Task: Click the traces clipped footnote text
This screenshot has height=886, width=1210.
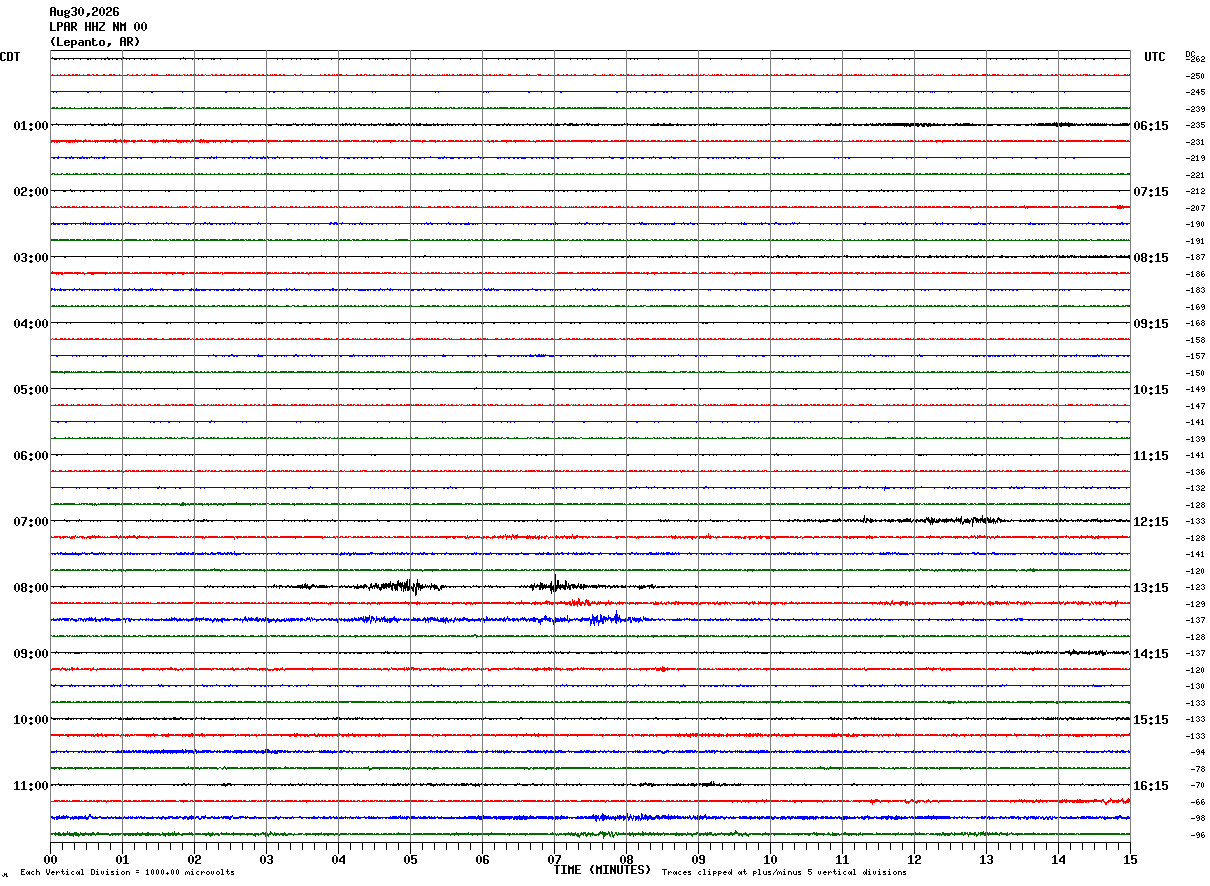Action: pyautogui.click(x=784, y=873)
